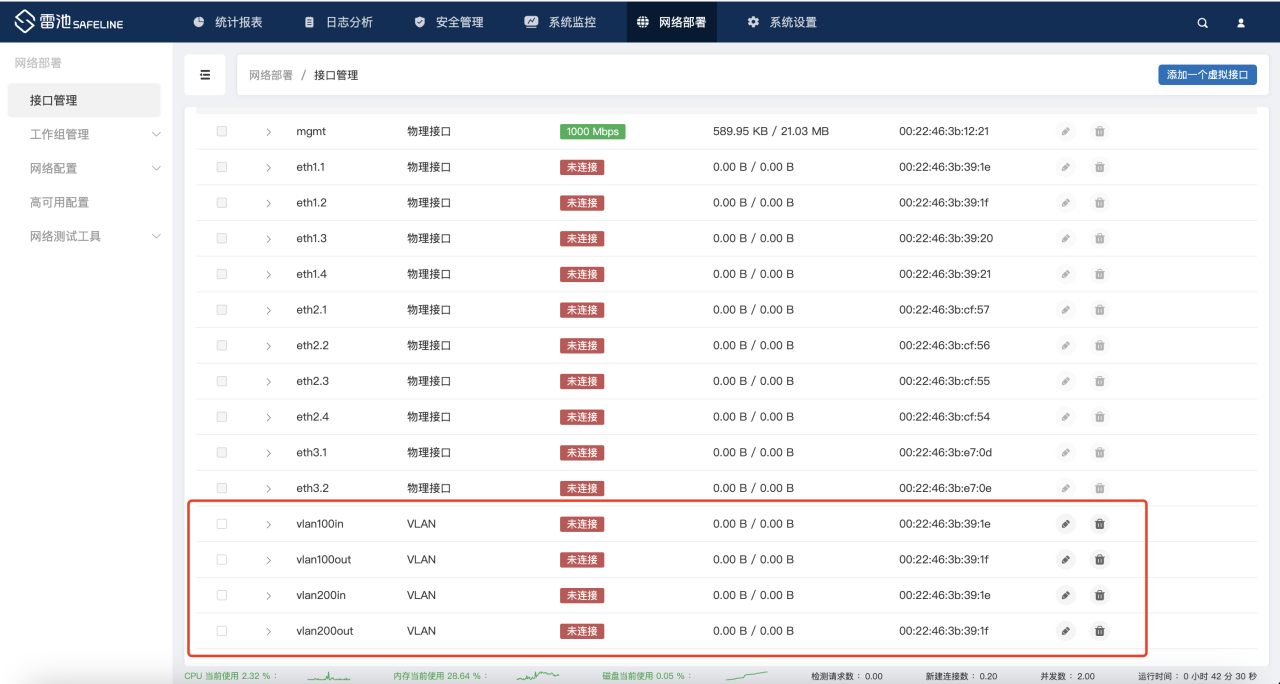Expand the mgmt interface row details

tap(268, 132)
